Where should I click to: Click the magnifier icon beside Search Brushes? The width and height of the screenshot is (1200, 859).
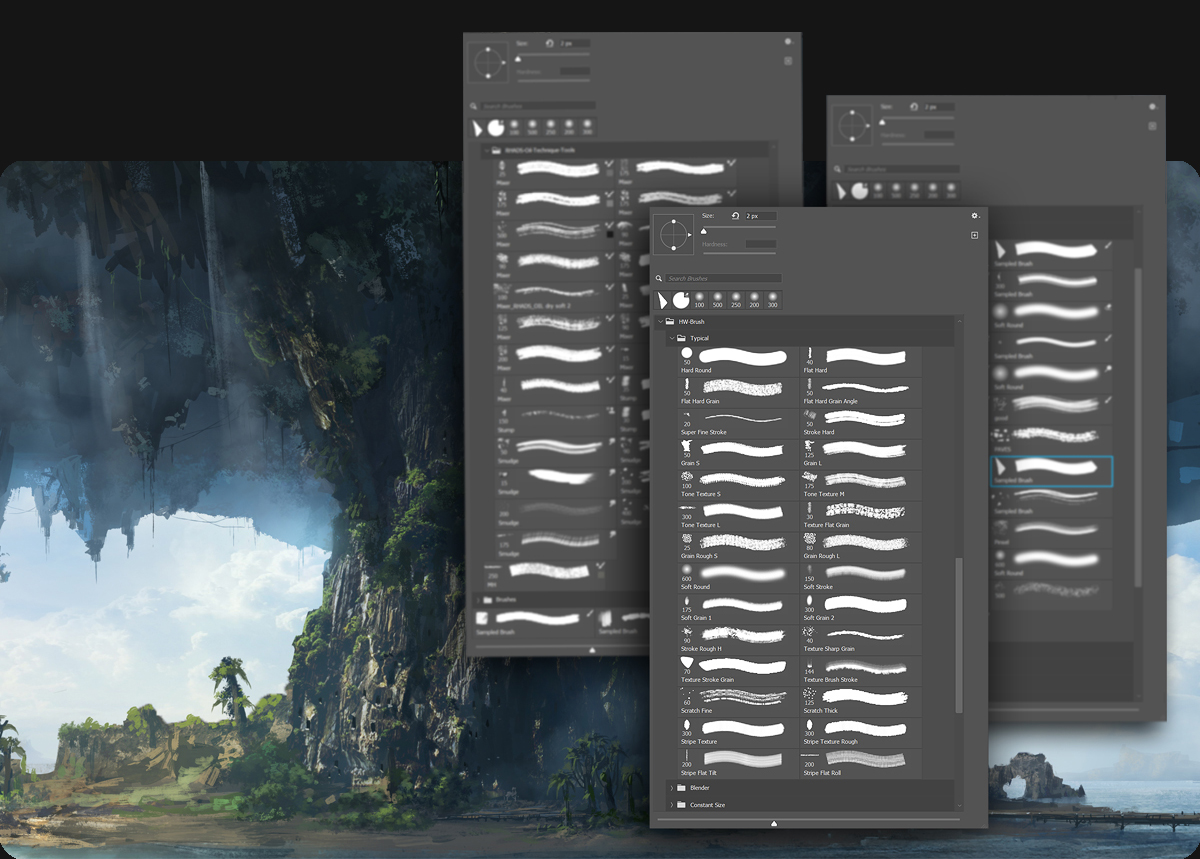click(660, 278)
